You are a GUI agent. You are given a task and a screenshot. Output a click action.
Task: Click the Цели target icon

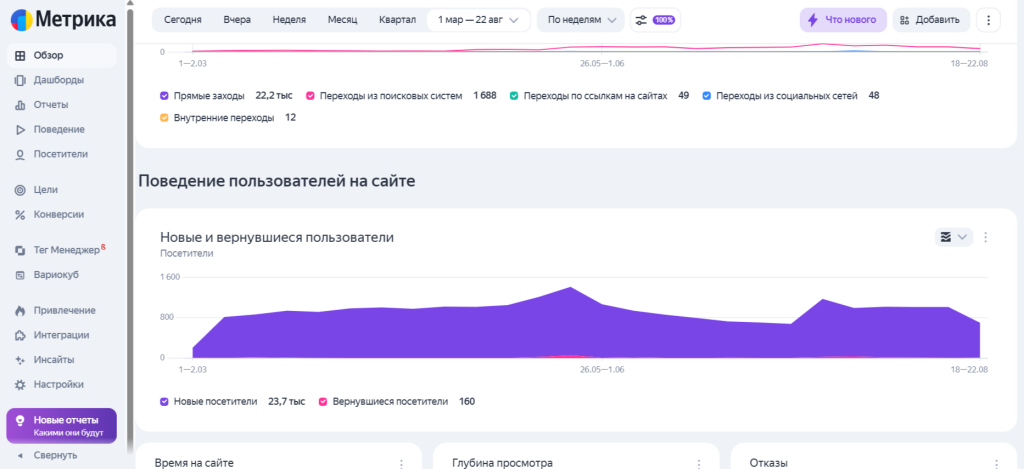point(20,189)
